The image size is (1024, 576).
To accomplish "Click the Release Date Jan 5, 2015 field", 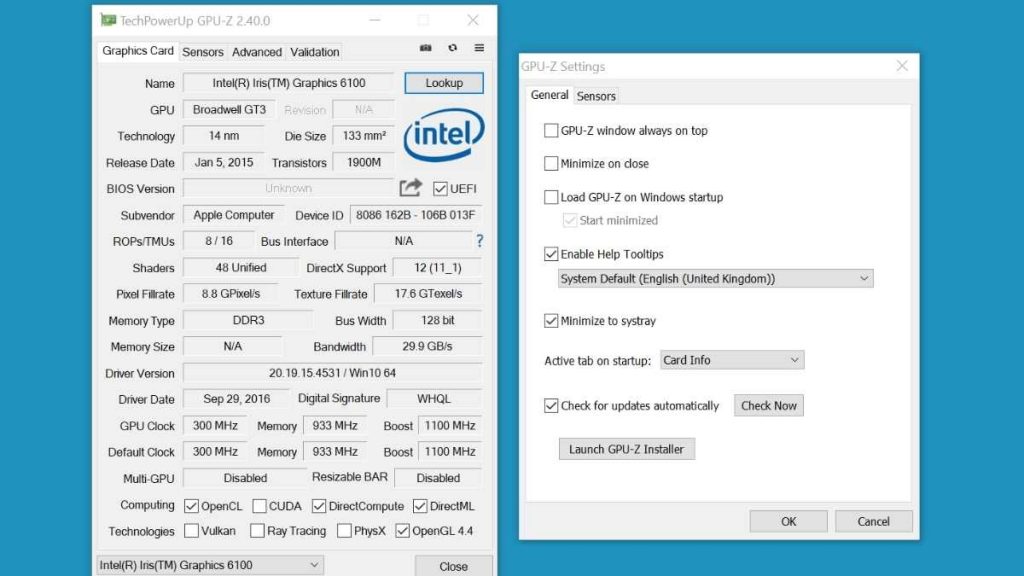I will point(223,163).
